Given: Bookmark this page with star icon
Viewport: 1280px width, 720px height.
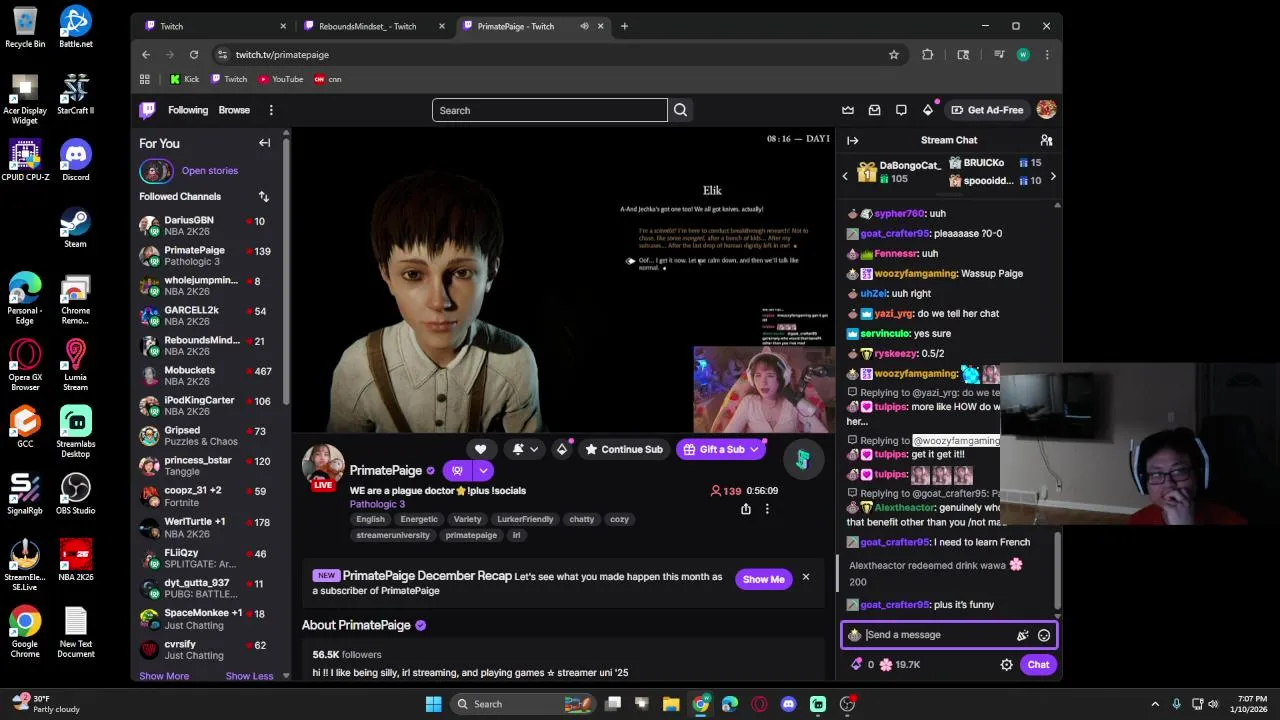Looking at the screenshot, I should click(x=894, y=55).
